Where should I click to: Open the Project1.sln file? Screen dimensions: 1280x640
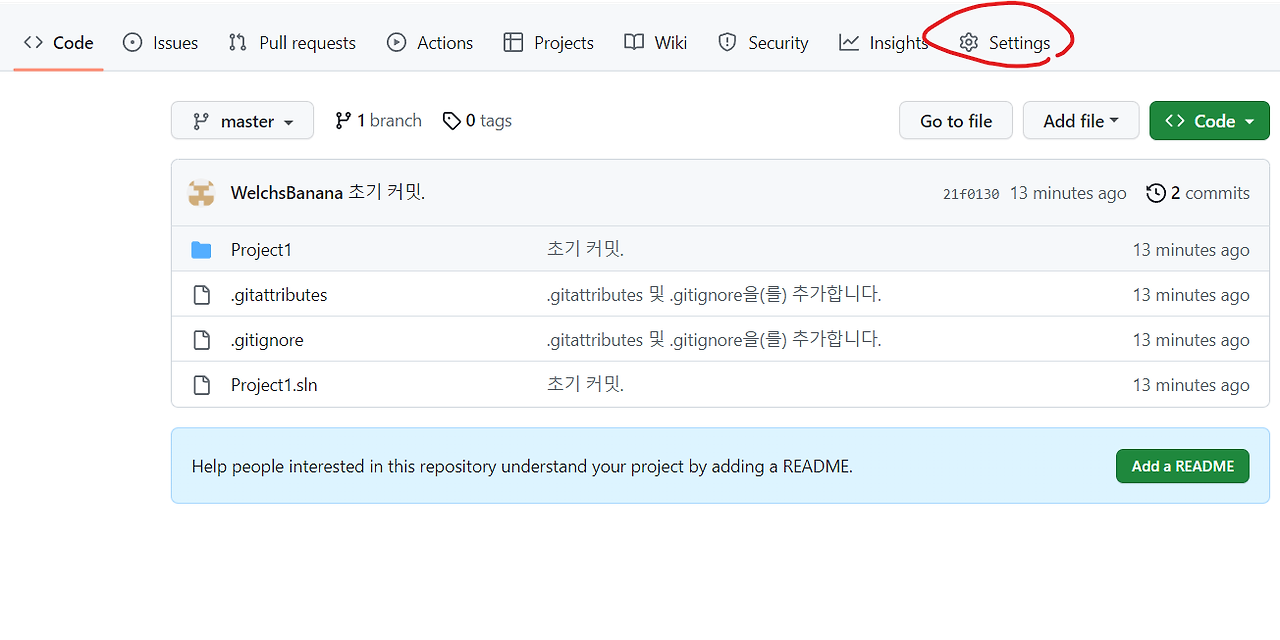(274, 385)
